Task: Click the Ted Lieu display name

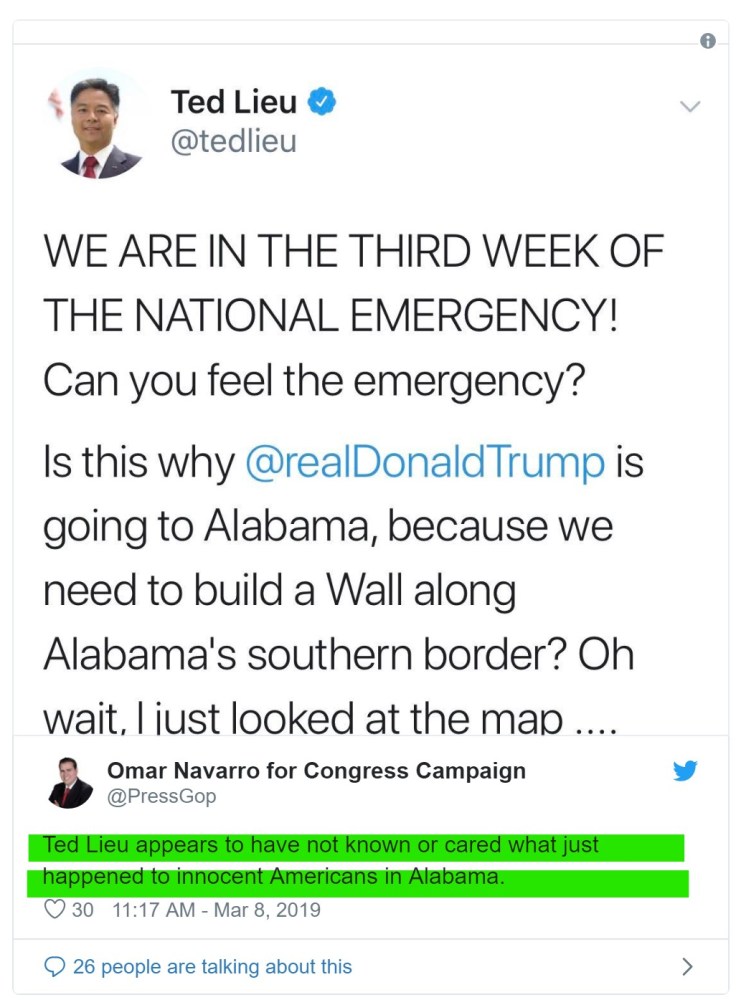Action: click(234, 101)
